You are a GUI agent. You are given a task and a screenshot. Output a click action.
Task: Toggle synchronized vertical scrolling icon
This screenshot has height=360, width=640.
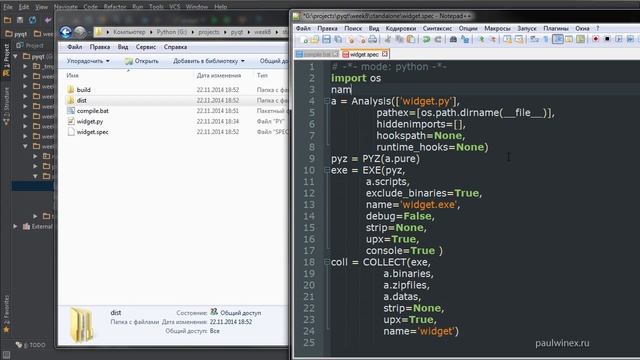tap(507, 40)
